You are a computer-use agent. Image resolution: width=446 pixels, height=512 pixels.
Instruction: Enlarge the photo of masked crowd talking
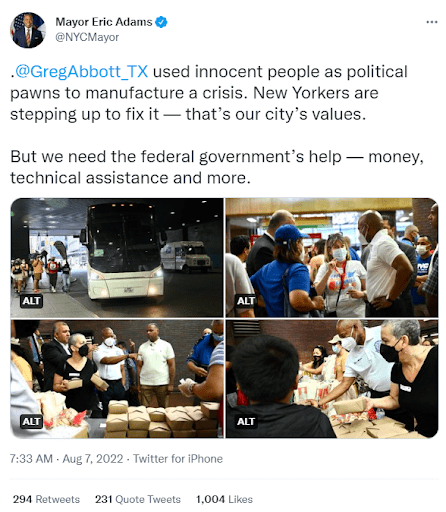[332, 257]
